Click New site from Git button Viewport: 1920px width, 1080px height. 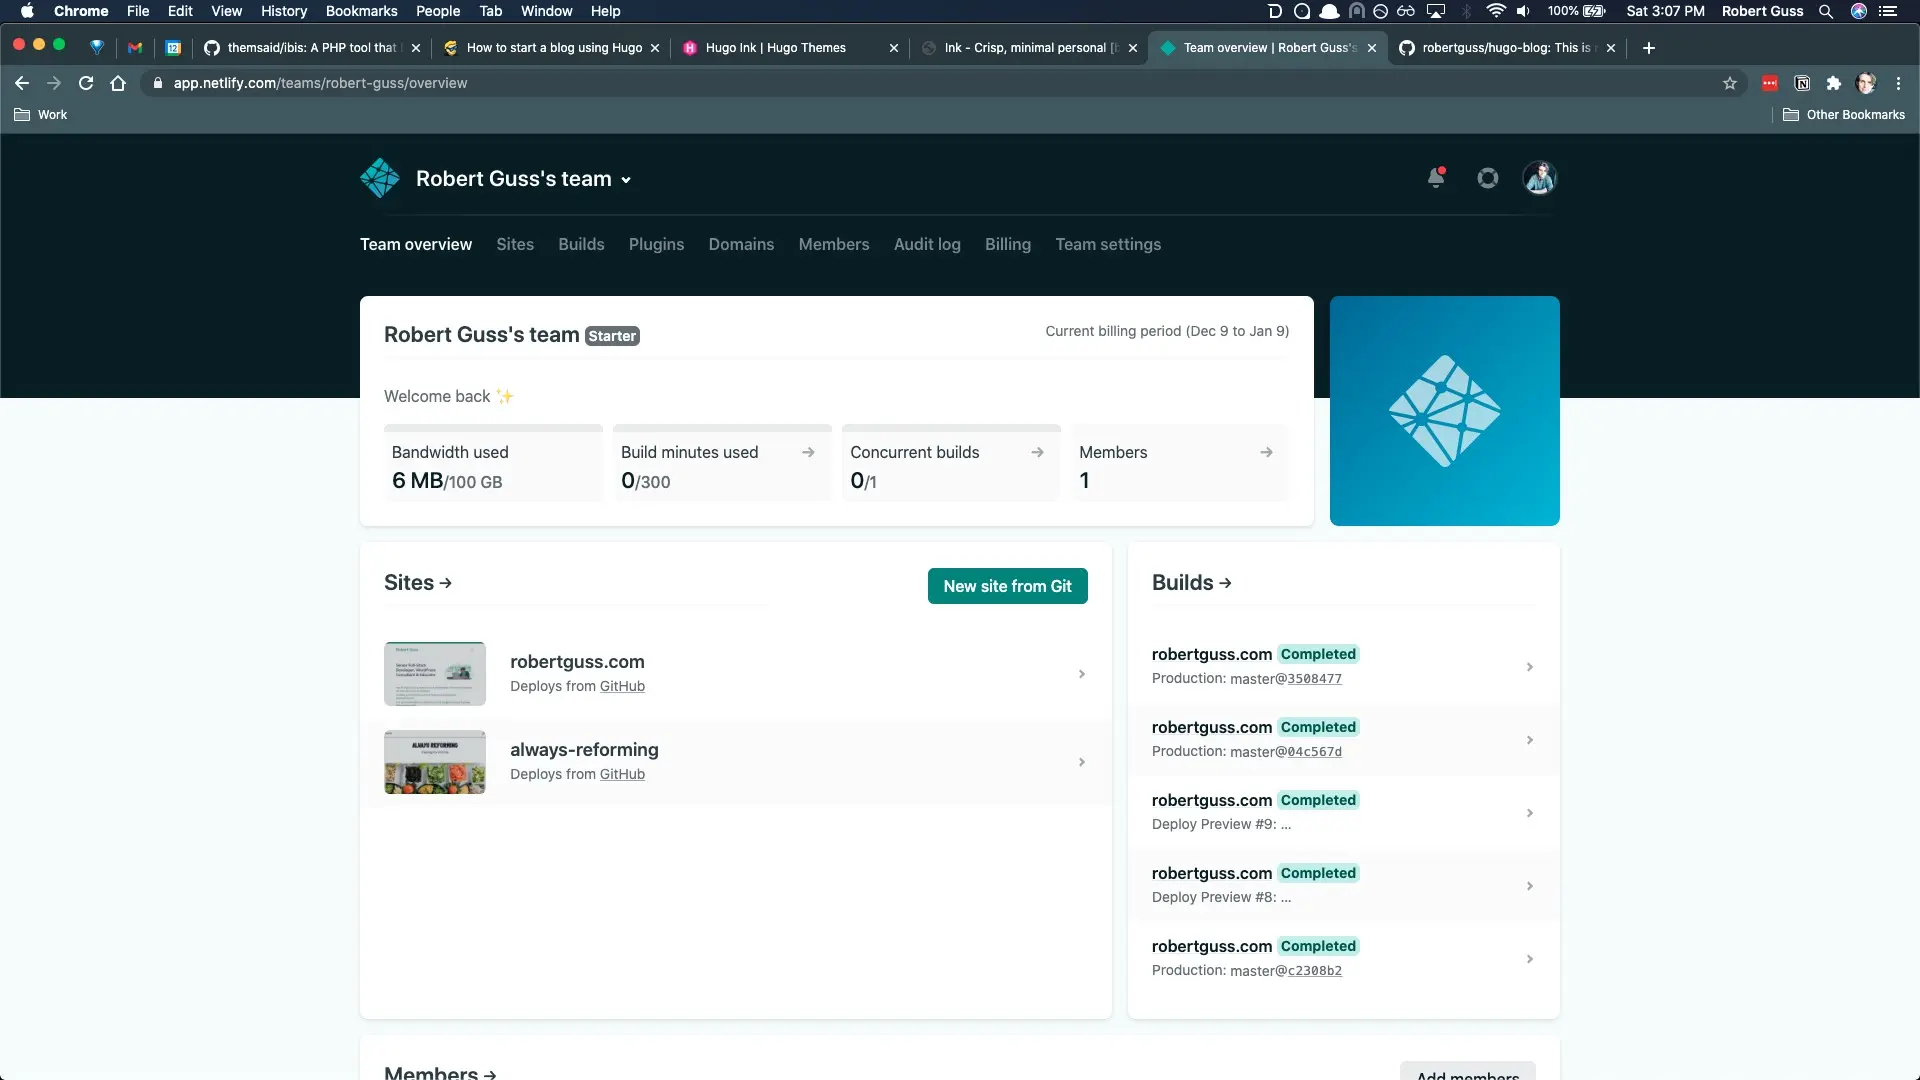(1007, 585)
